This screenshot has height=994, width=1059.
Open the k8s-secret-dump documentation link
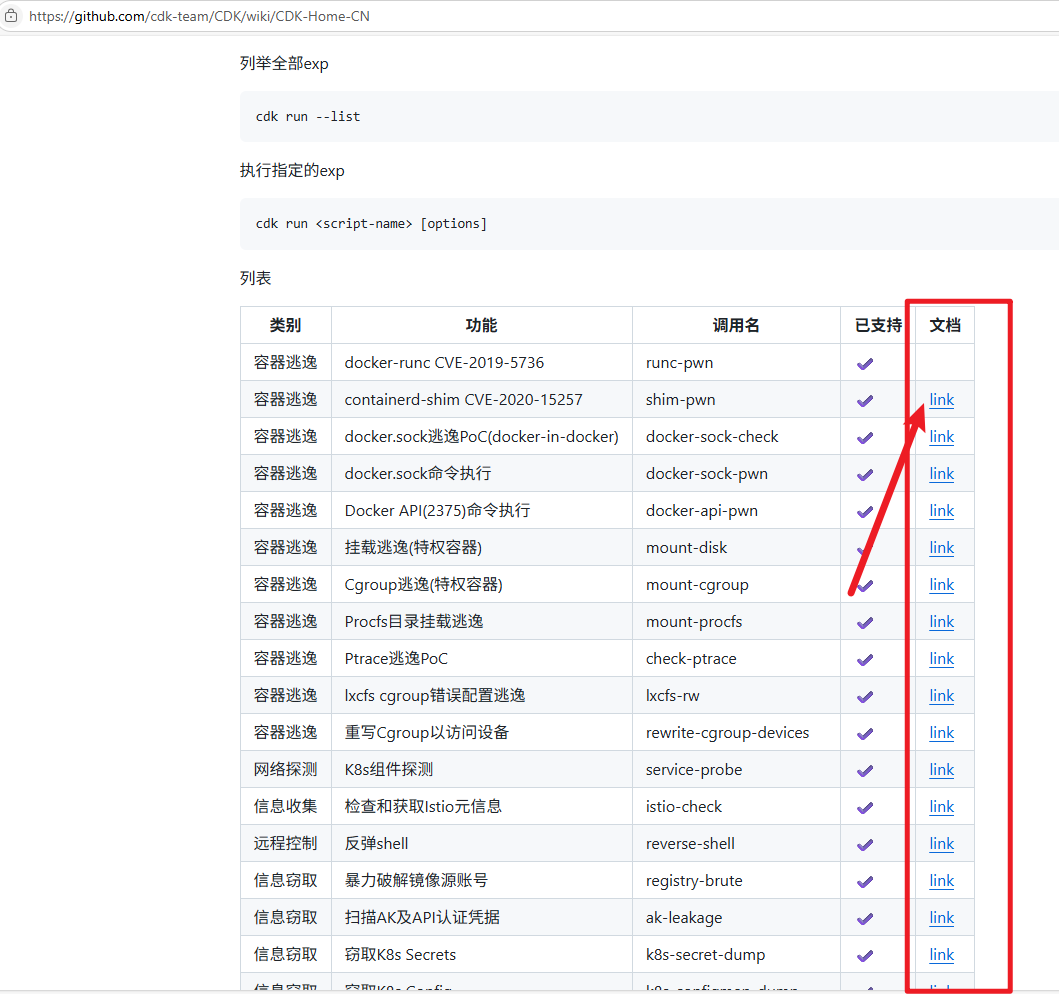[941, 955]
